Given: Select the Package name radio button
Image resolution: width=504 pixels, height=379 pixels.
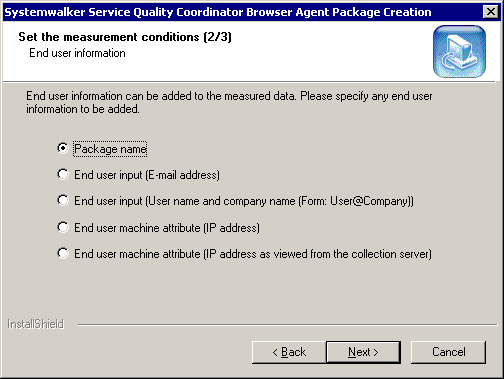Looking at the screenshot, I should 63,148.
